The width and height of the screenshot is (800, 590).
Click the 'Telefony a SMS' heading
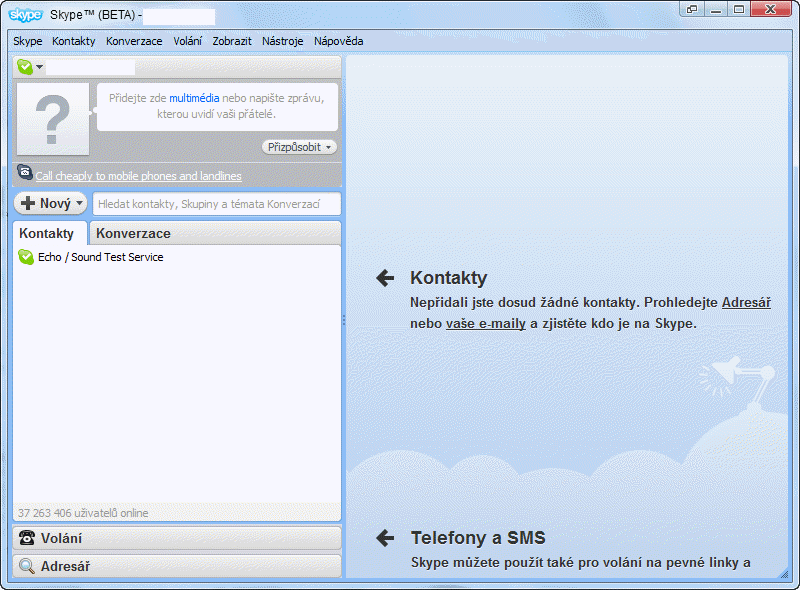pyautogui.click(x=478, y=538)
